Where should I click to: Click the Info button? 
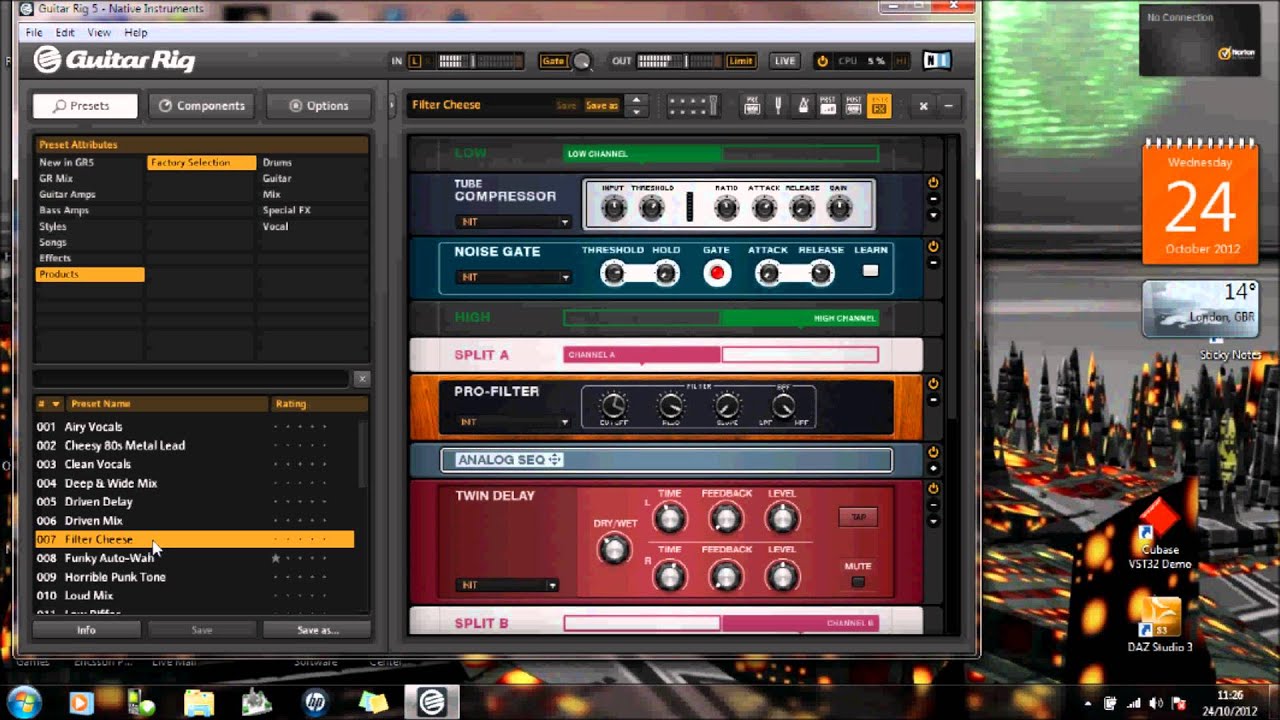click(x=86, y=630)
